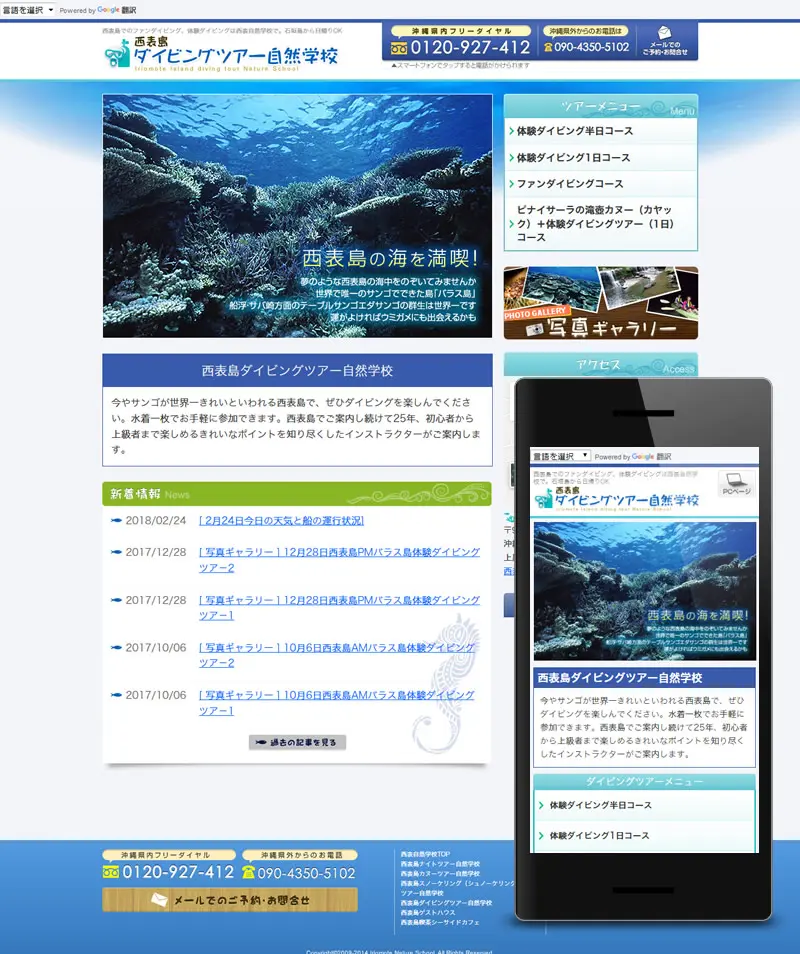Open the 言語を選択 language dropdown at page top
The width and height of the screenshot is (800, 954).
click(x=28, y=10)
